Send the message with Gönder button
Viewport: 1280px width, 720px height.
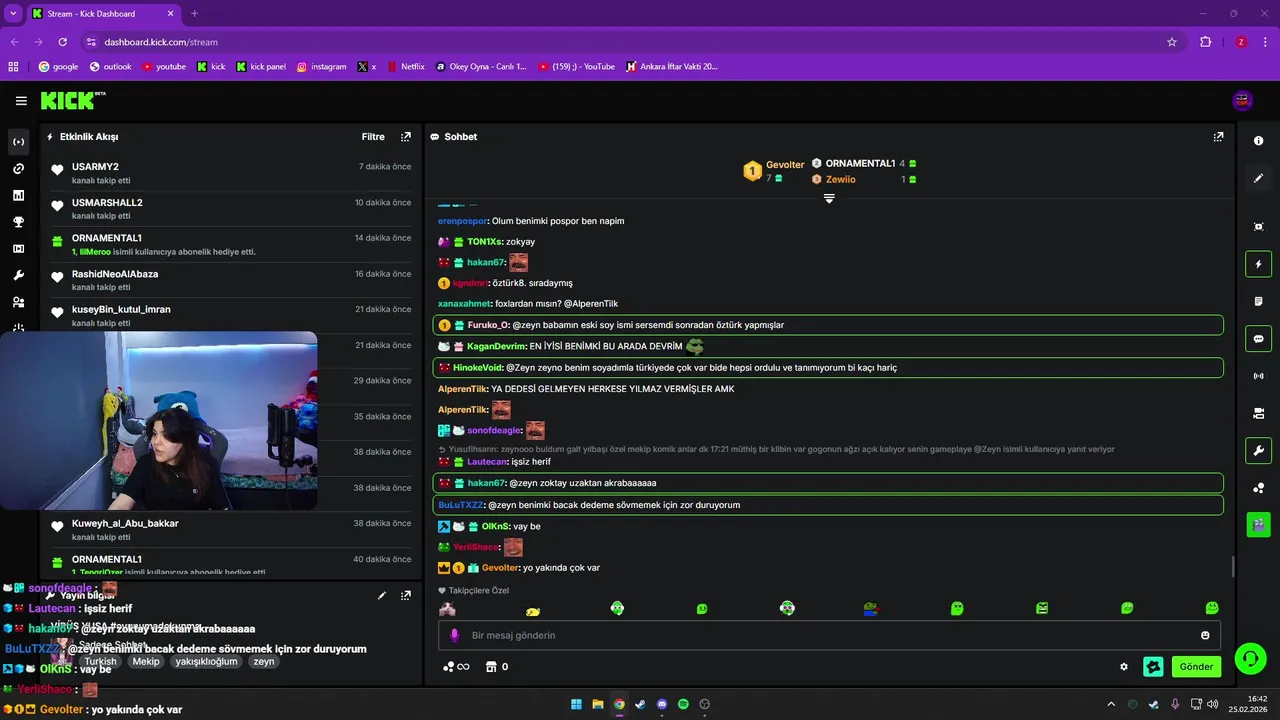click(x=1196, y=667)
